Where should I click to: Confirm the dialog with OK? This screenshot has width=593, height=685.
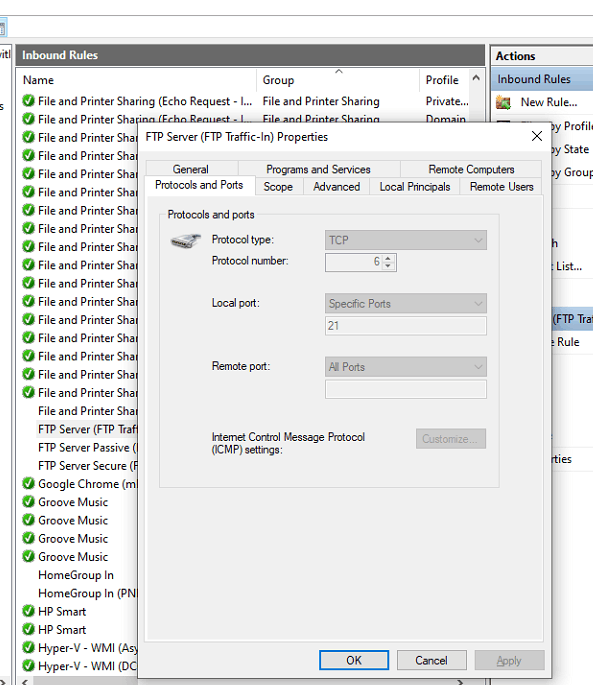coord(354,660)
